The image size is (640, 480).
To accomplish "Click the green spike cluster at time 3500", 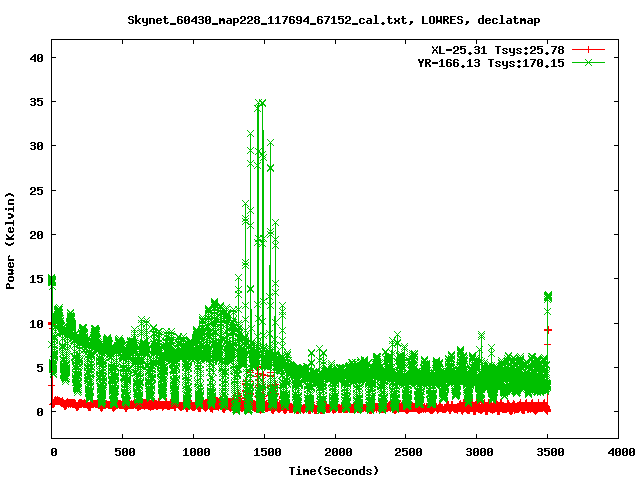I will point(548,296).
